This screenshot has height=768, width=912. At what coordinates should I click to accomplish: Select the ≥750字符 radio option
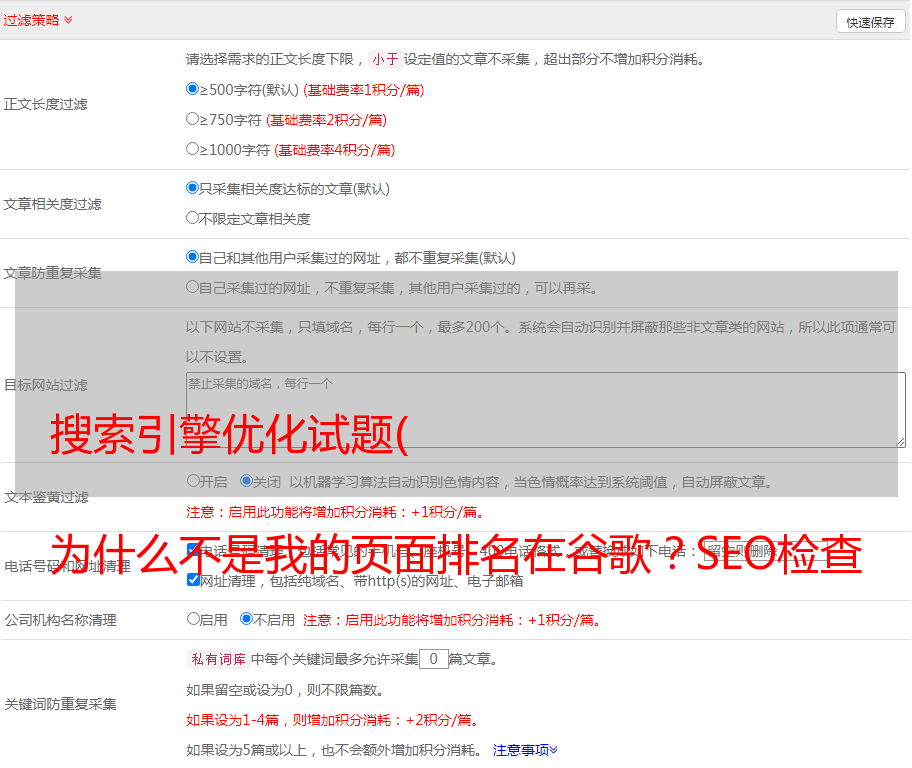(x=193, y=119)
